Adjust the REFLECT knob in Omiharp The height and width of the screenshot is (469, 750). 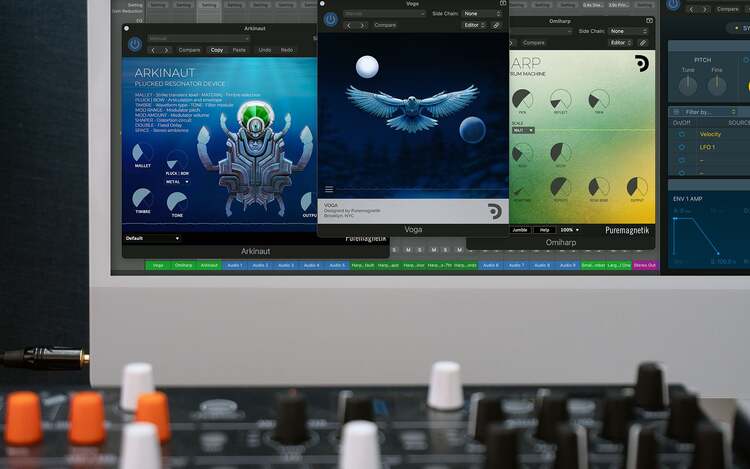[x=561, y=99]
